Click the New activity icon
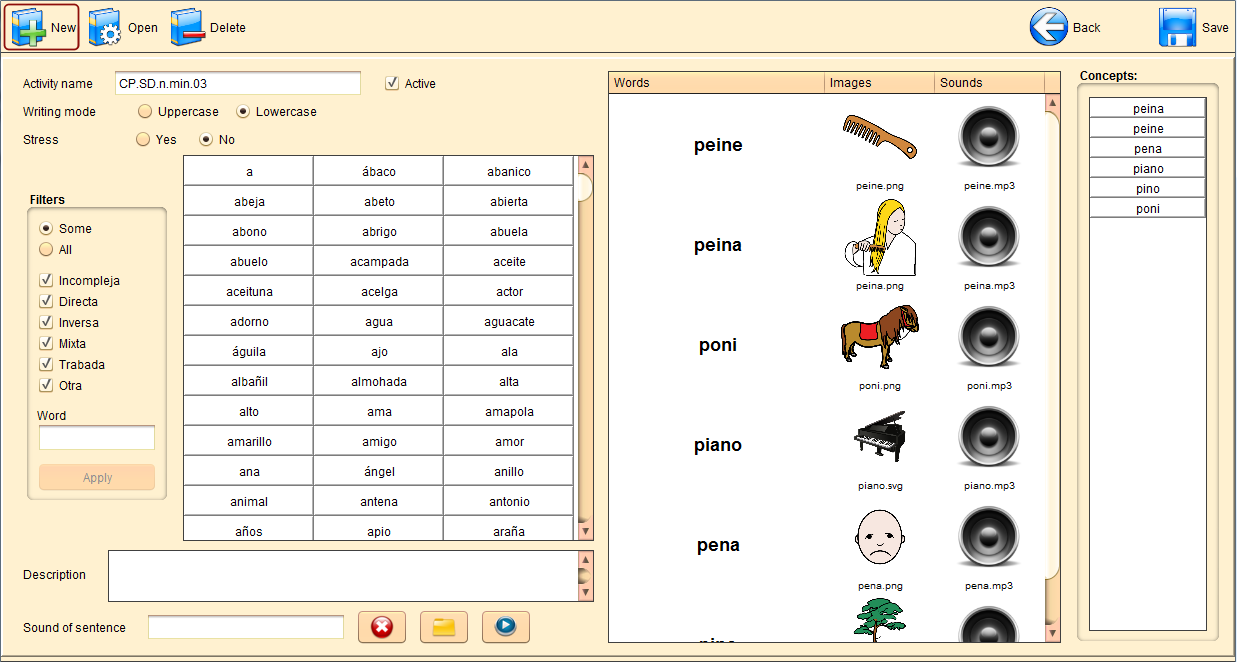 [x=29, y=27]
